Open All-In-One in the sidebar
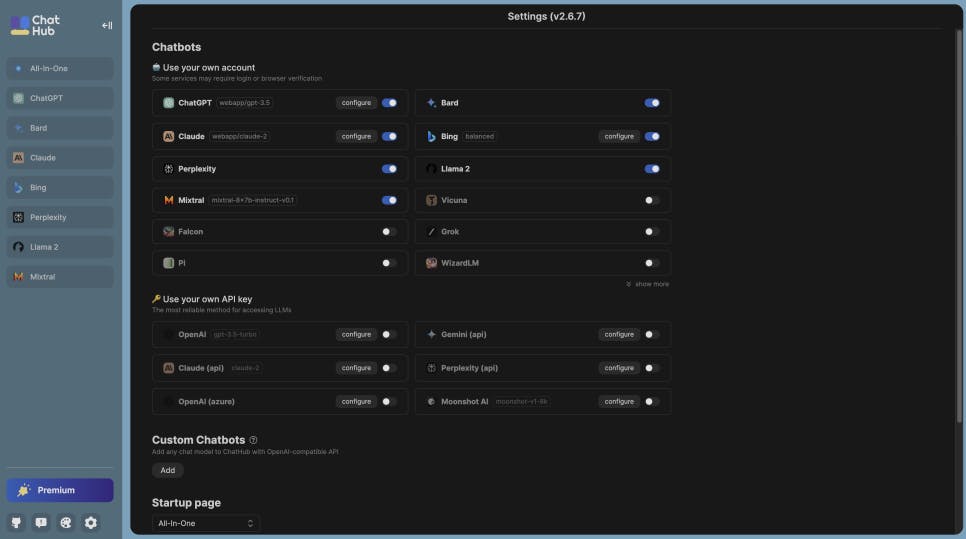966x539 pixels. coord(60,68)
